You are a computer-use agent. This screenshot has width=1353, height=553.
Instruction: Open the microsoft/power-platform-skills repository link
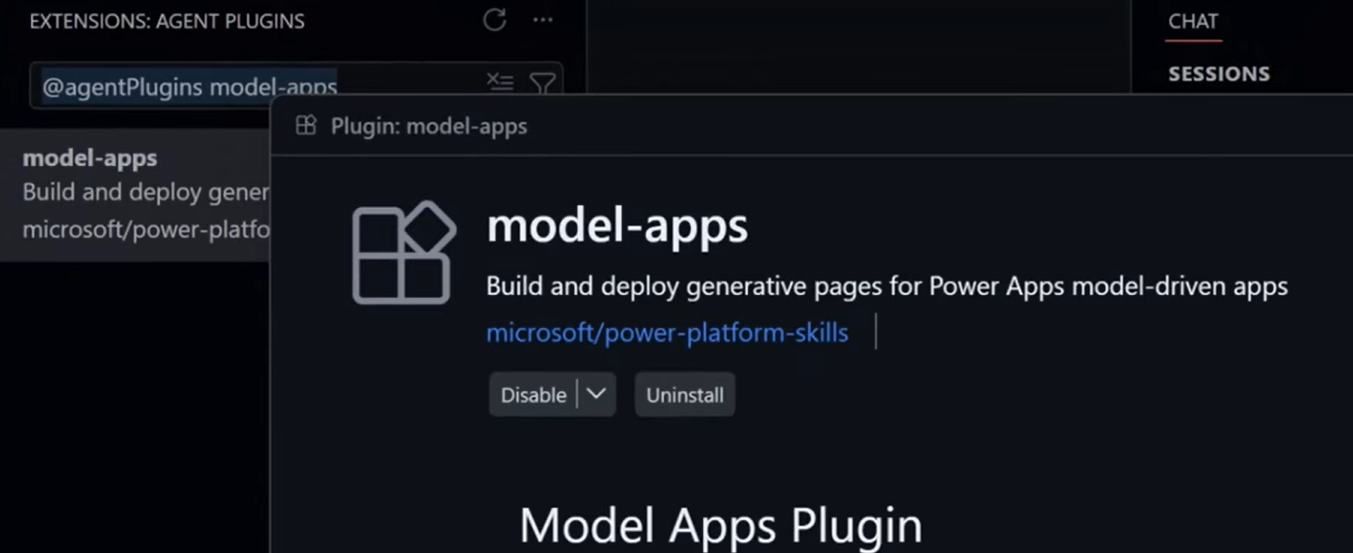(667, 333)
